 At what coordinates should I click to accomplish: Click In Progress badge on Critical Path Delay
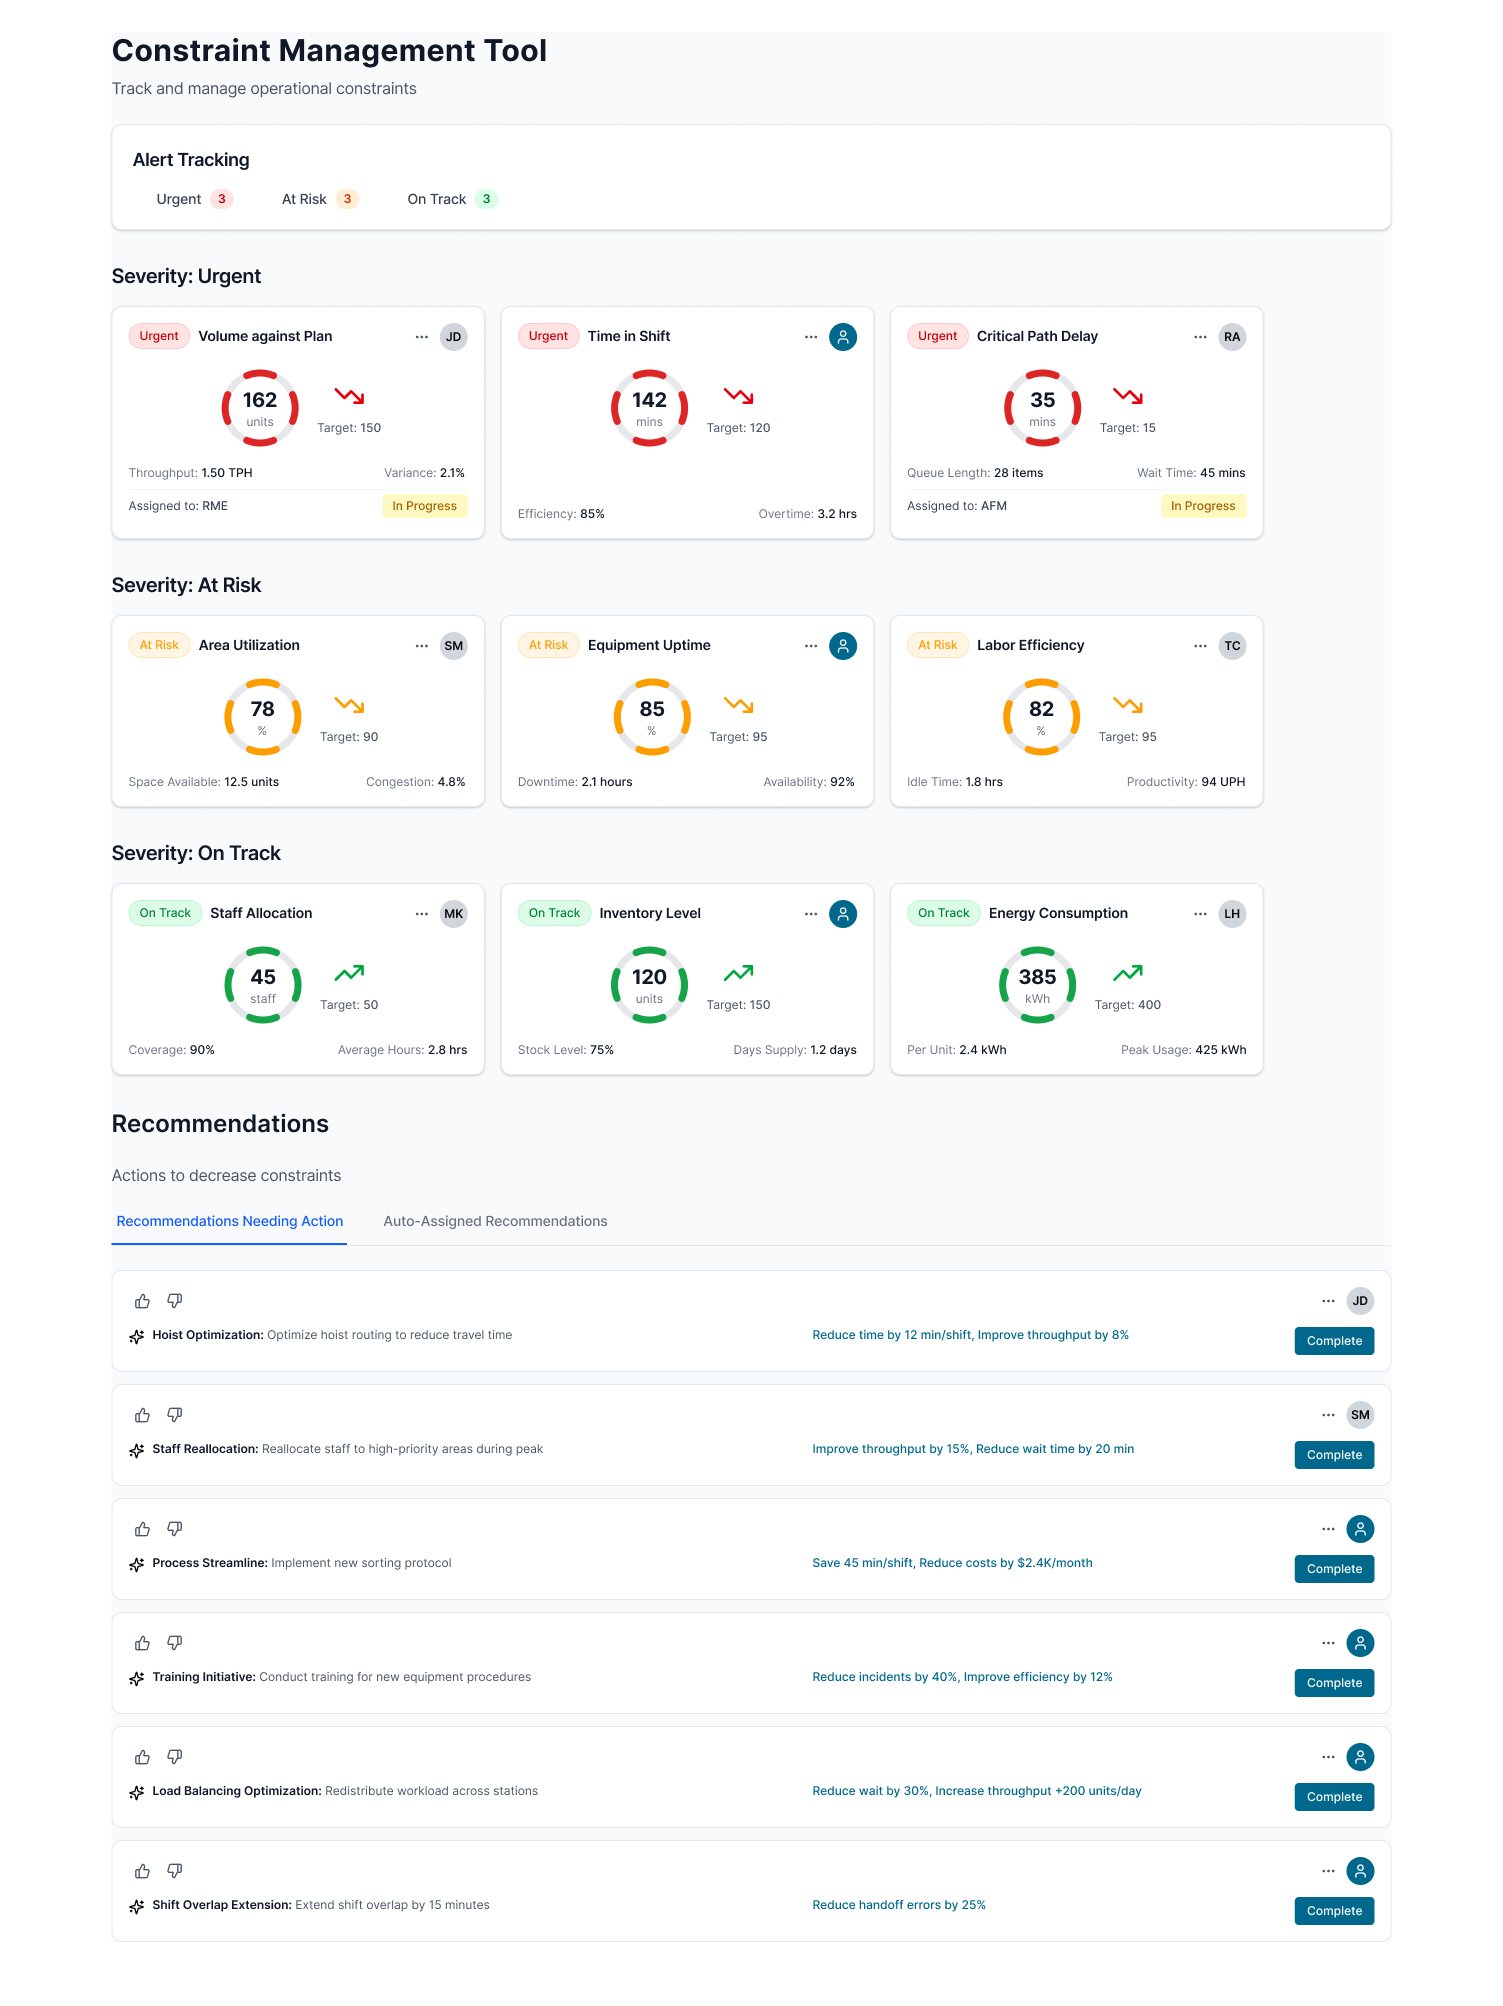pos(1203,506)
